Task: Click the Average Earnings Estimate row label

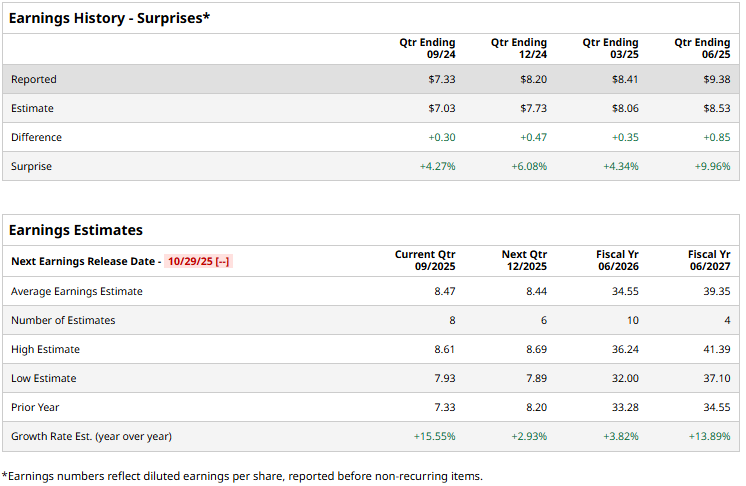Action: point(77,291)
